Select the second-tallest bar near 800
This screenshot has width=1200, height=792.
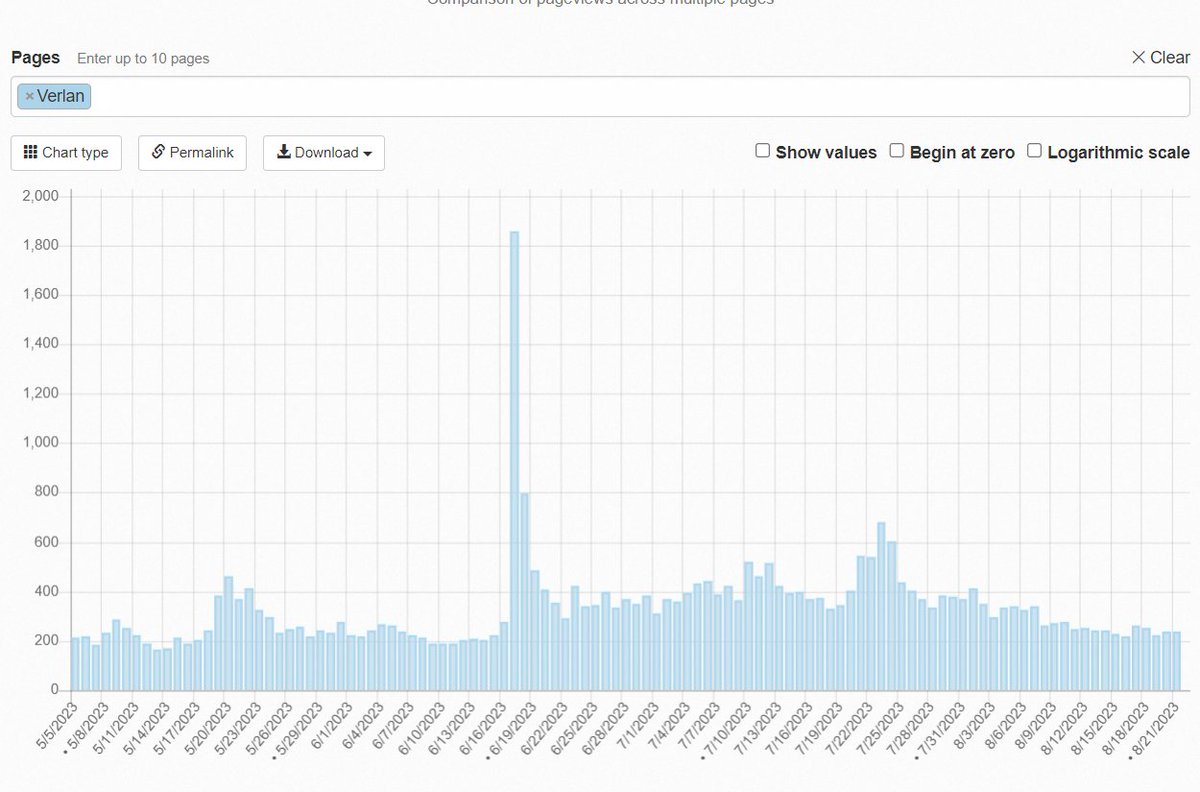pos(524,591)
